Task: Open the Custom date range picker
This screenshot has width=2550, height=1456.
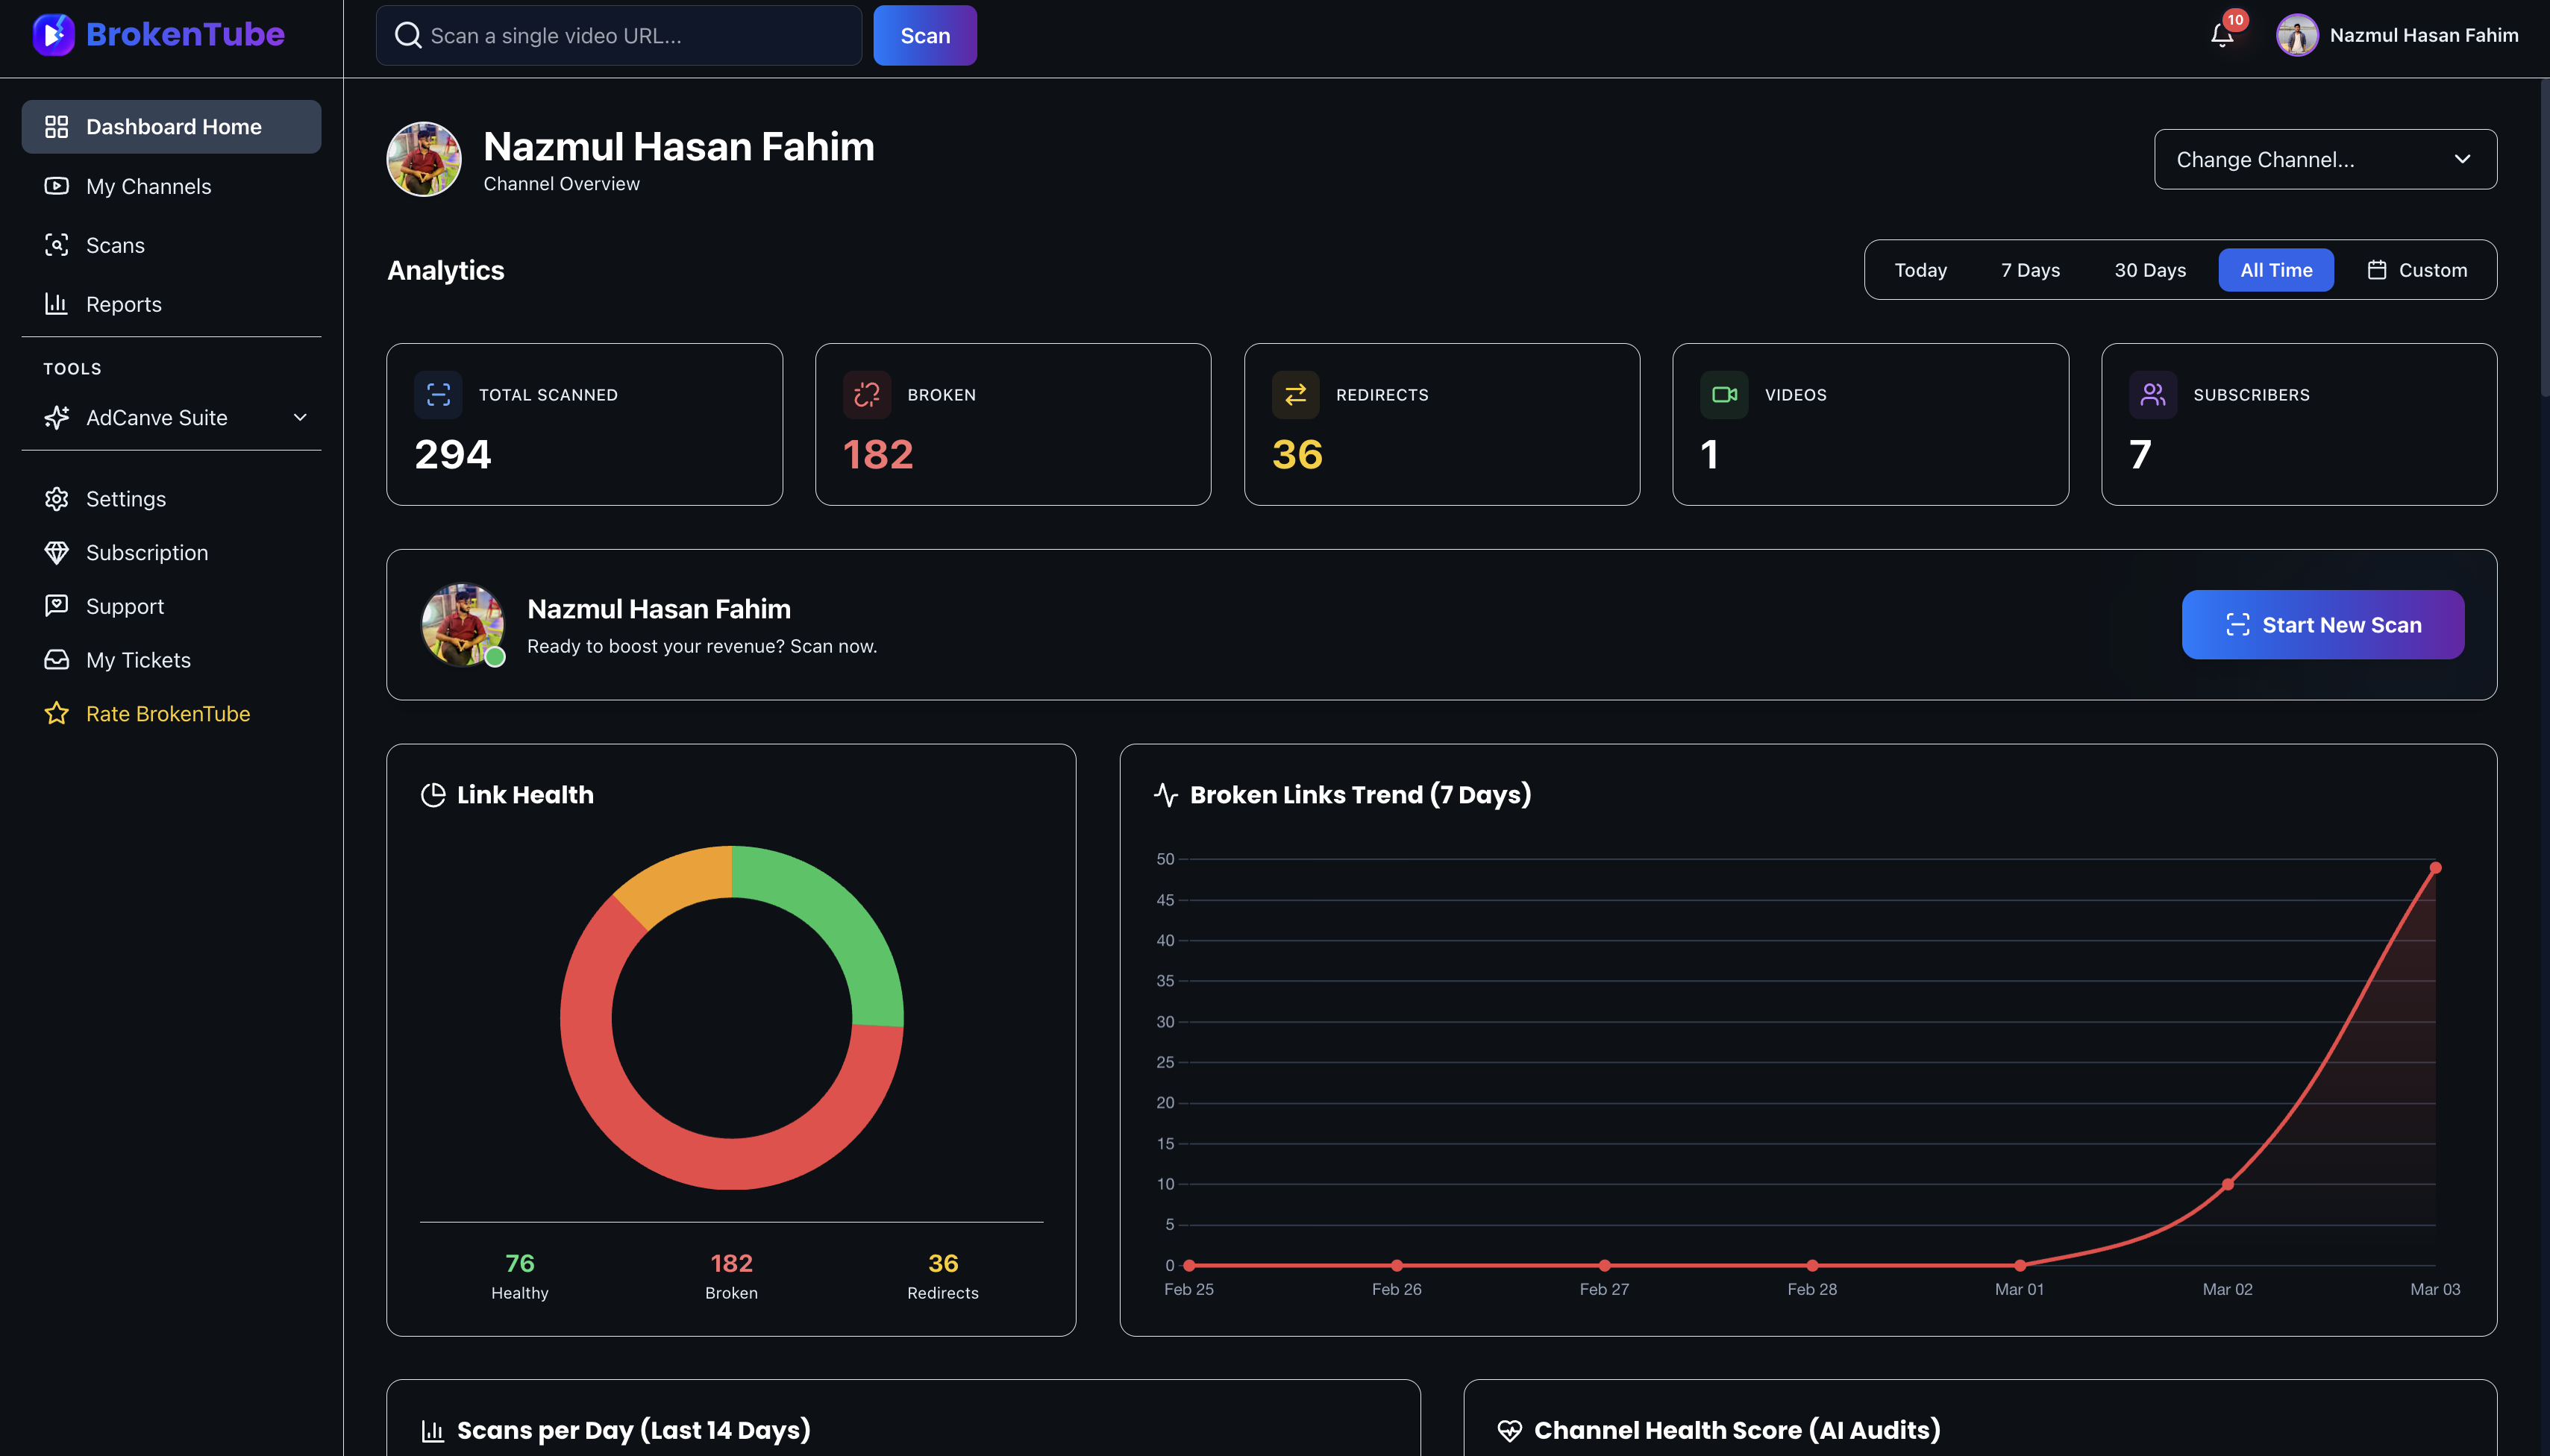Action: pos(2418,269)
